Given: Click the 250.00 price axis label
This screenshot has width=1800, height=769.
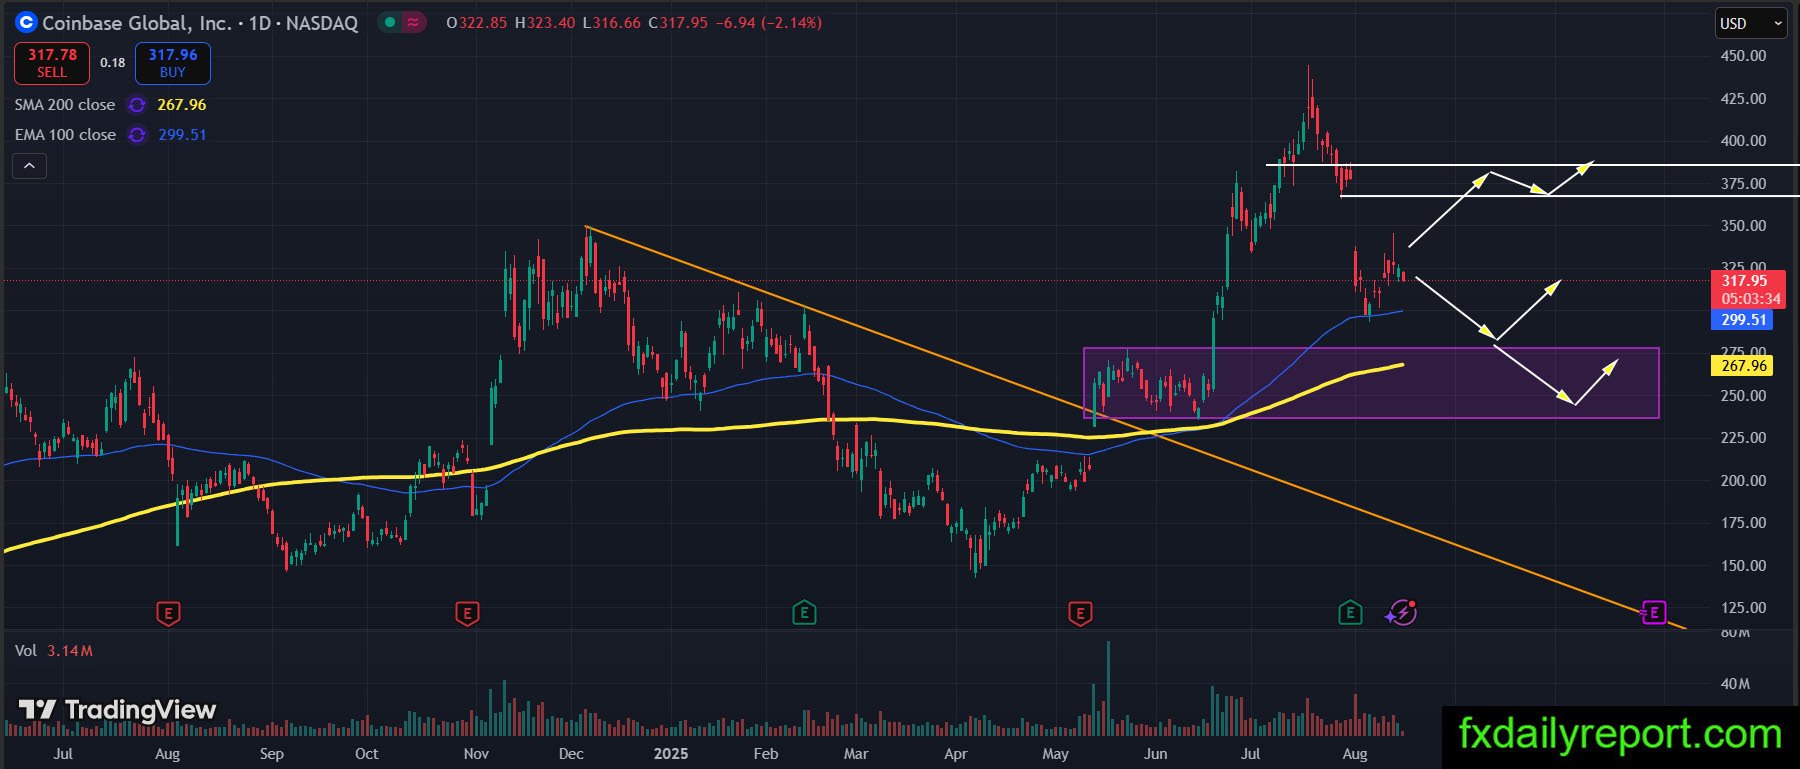Looking at the screenshot, I should coord(1743,396).
